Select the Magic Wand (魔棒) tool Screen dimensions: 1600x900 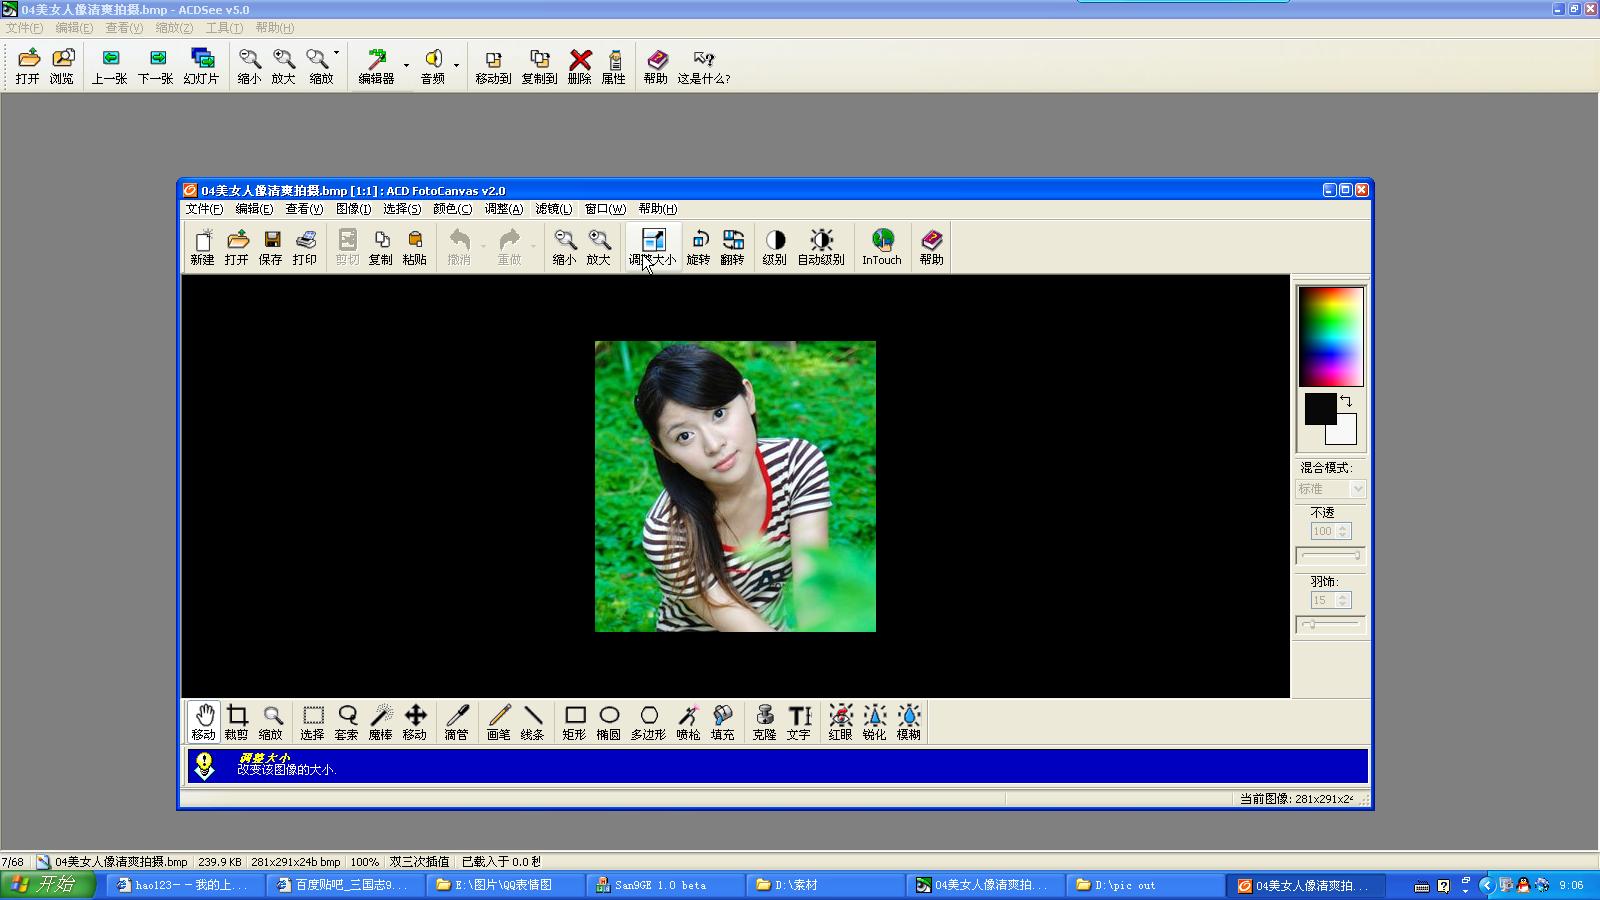[381, 721]
